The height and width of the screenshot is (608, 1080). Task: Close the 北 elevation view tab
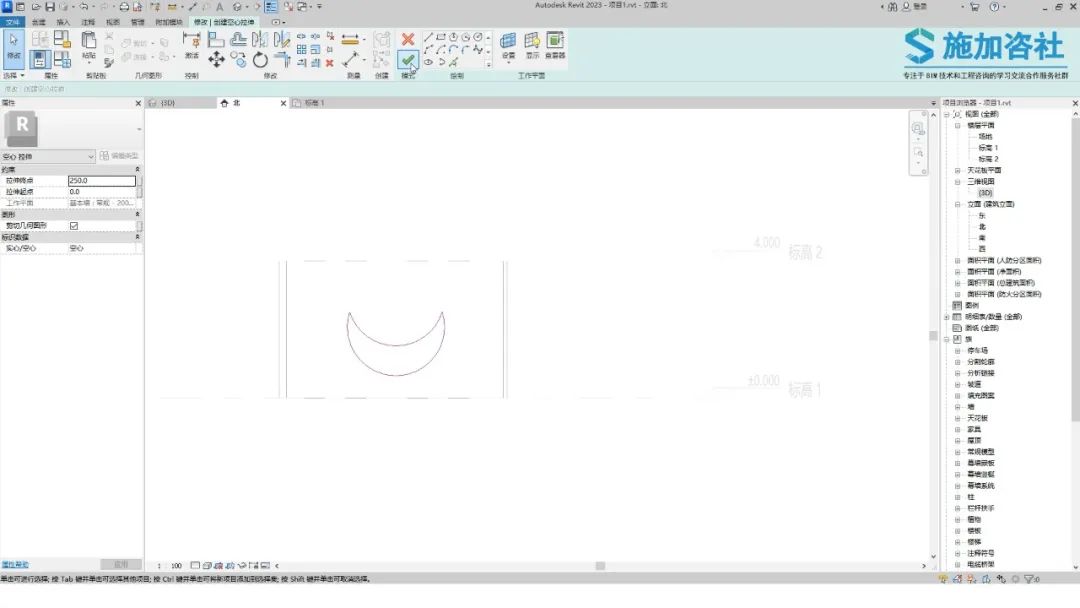pyautogui.click(x=283, y=103)
